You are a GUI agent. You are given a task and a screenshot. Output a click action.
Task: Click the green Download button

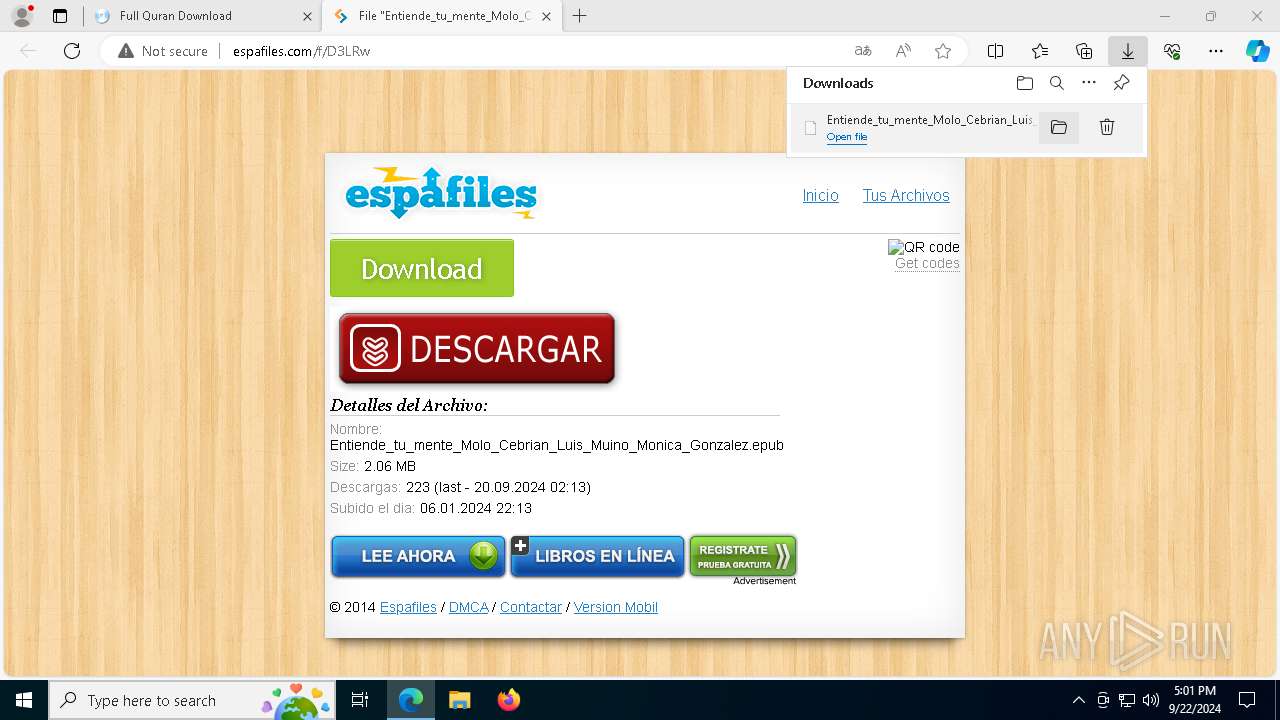coord(422,268)
